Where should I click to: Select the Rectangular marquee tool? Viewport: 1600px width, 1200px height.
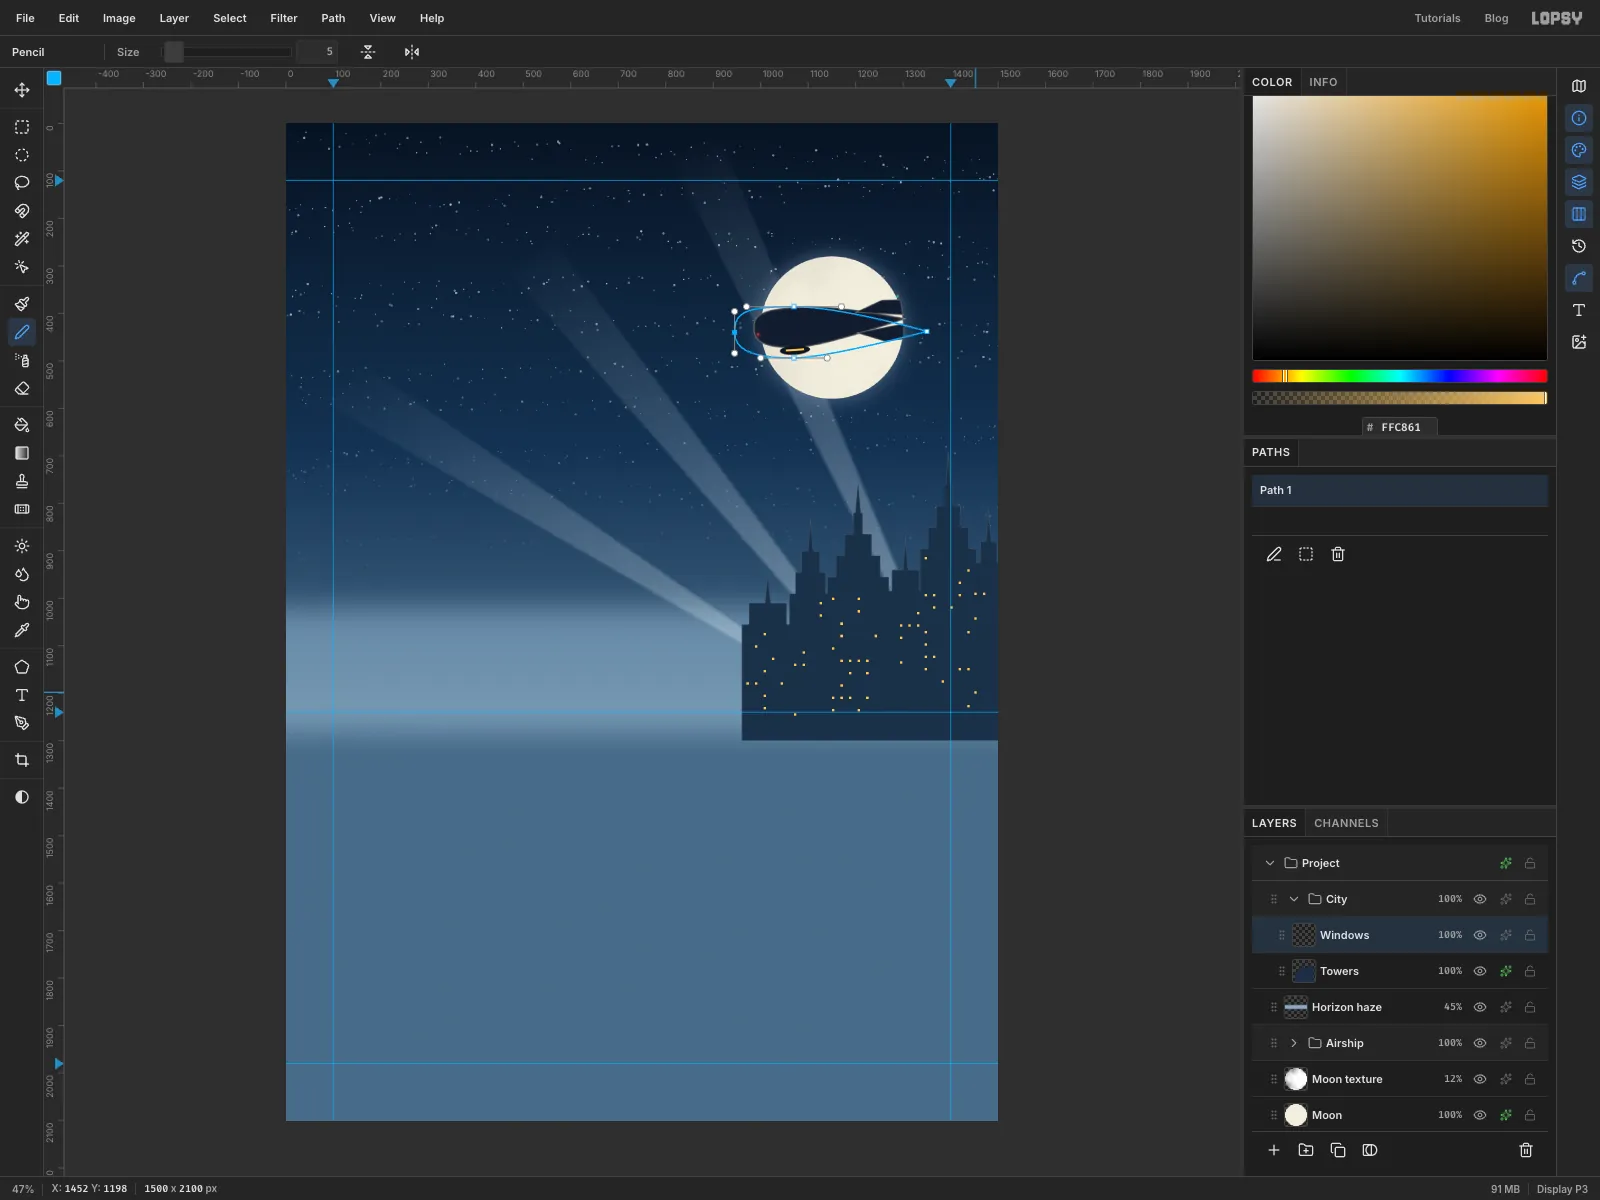click(x=22, y=127)
